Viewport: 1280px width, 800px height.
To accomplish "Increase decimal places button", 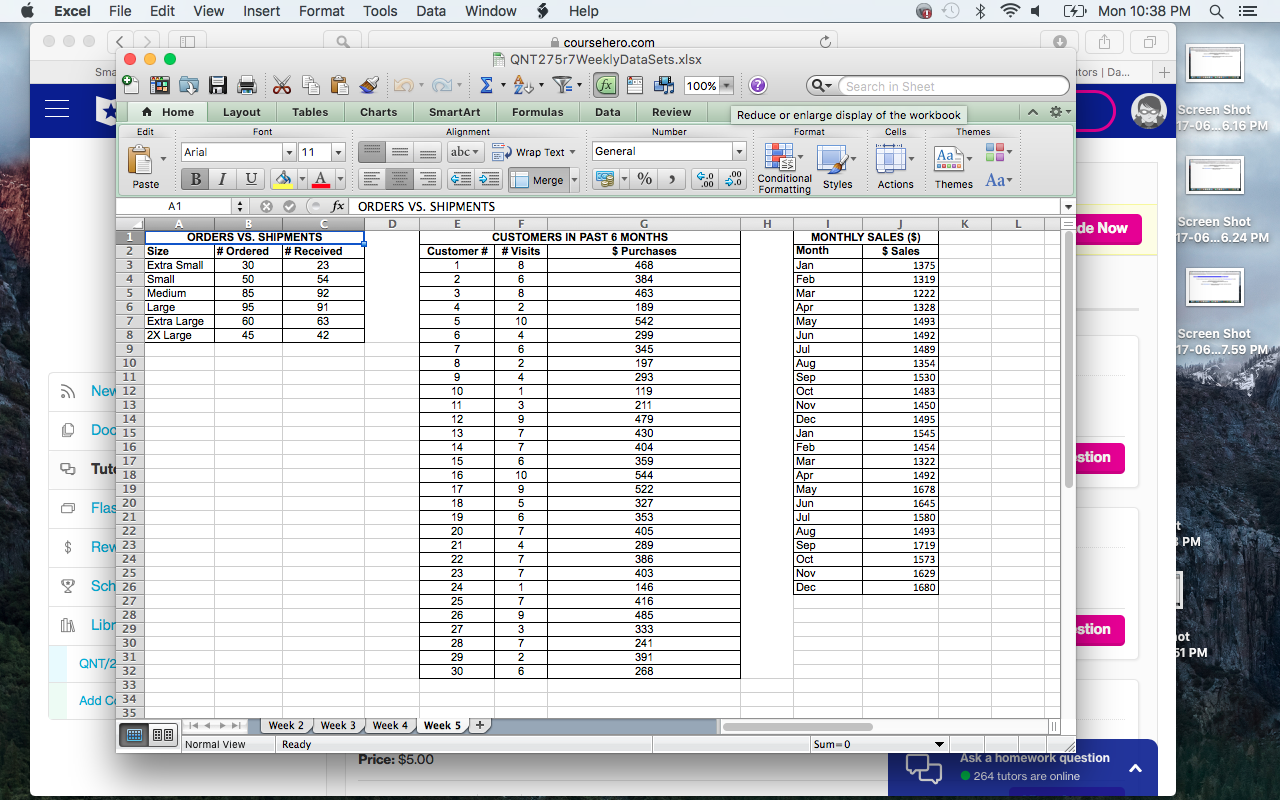I will tap(706, 179).
